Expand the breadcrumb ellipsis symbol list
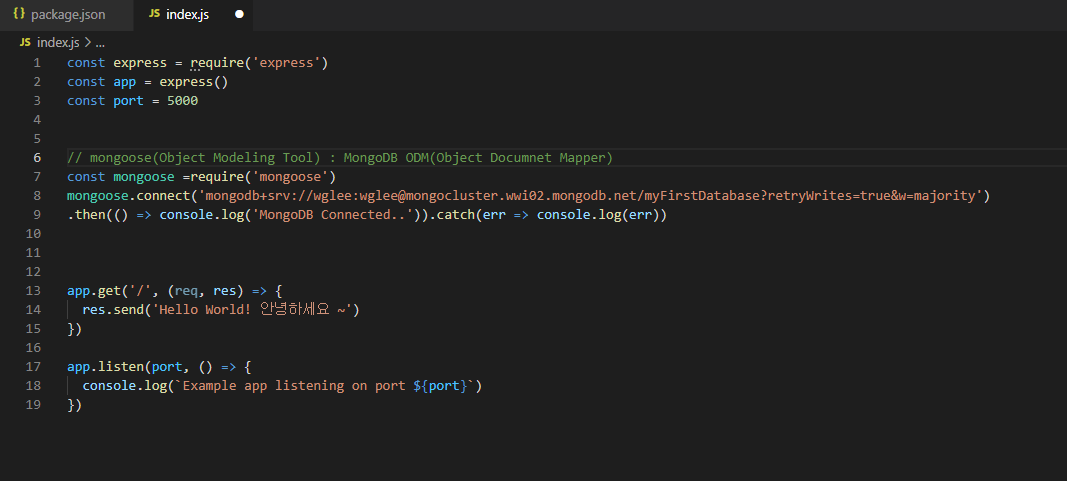This screenshot has width=1067, height=481. (100, 43)
